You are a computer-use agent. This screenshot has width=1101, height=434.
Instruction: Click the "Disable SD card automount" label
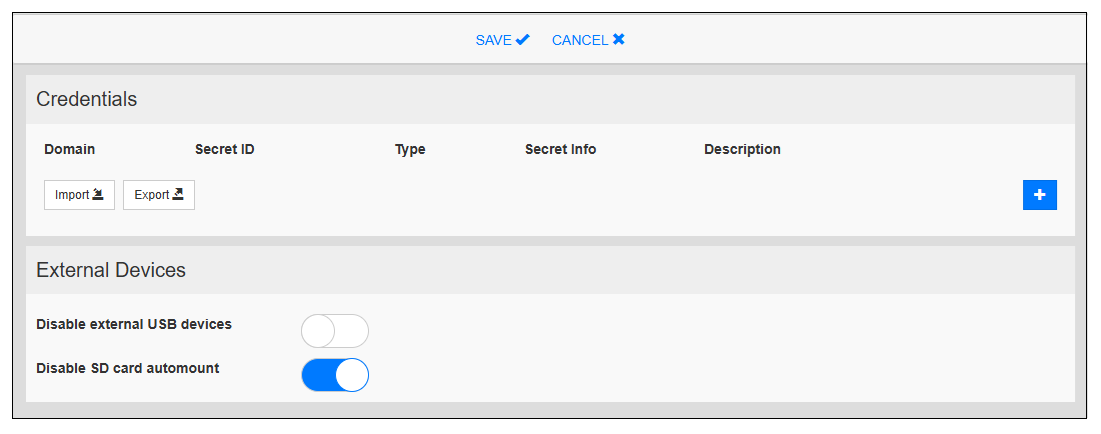(x=128, y=368)
